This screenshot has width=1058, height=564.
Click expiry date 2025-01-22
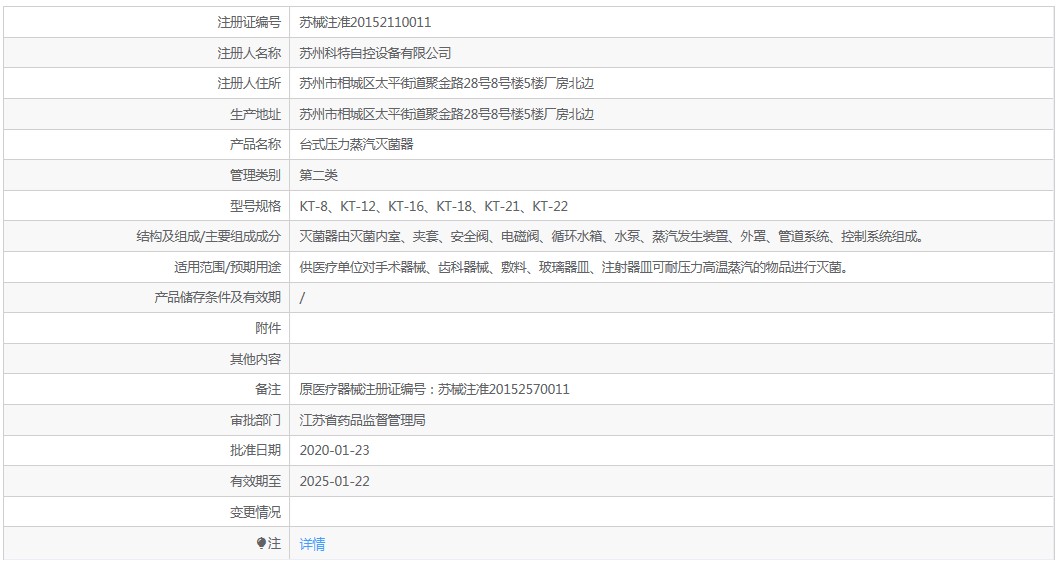click(x=335, y=482)
